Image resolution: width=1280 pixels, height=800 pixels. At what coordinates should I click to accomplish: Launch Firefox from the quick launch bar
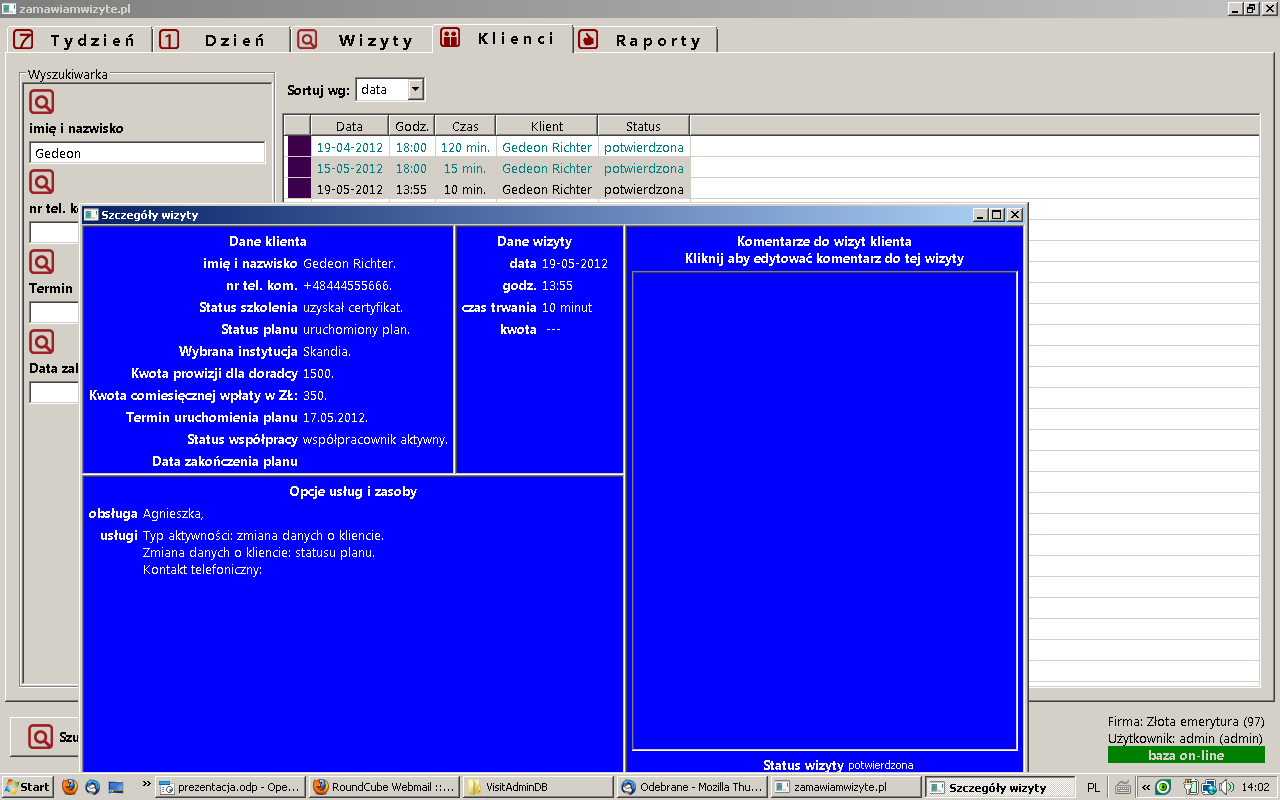69,787
